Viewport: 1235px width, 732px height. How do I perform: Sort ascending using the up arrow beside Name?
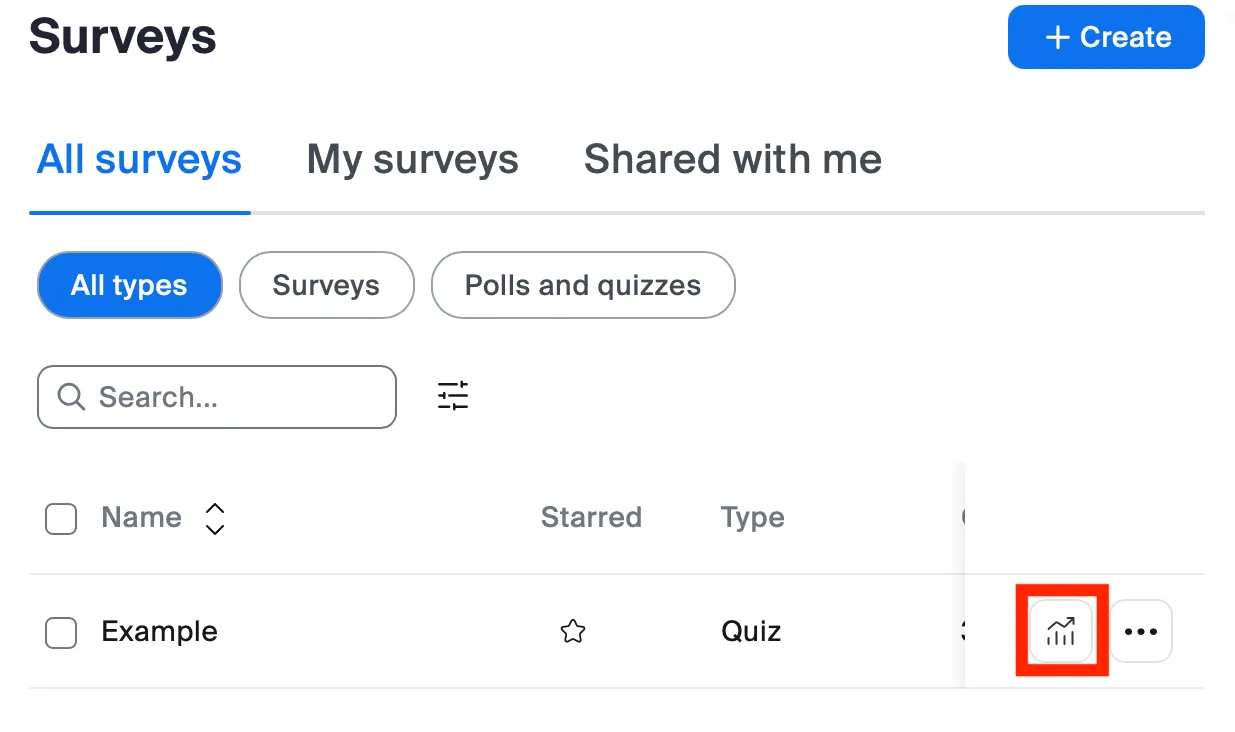(x=215, y=508)
